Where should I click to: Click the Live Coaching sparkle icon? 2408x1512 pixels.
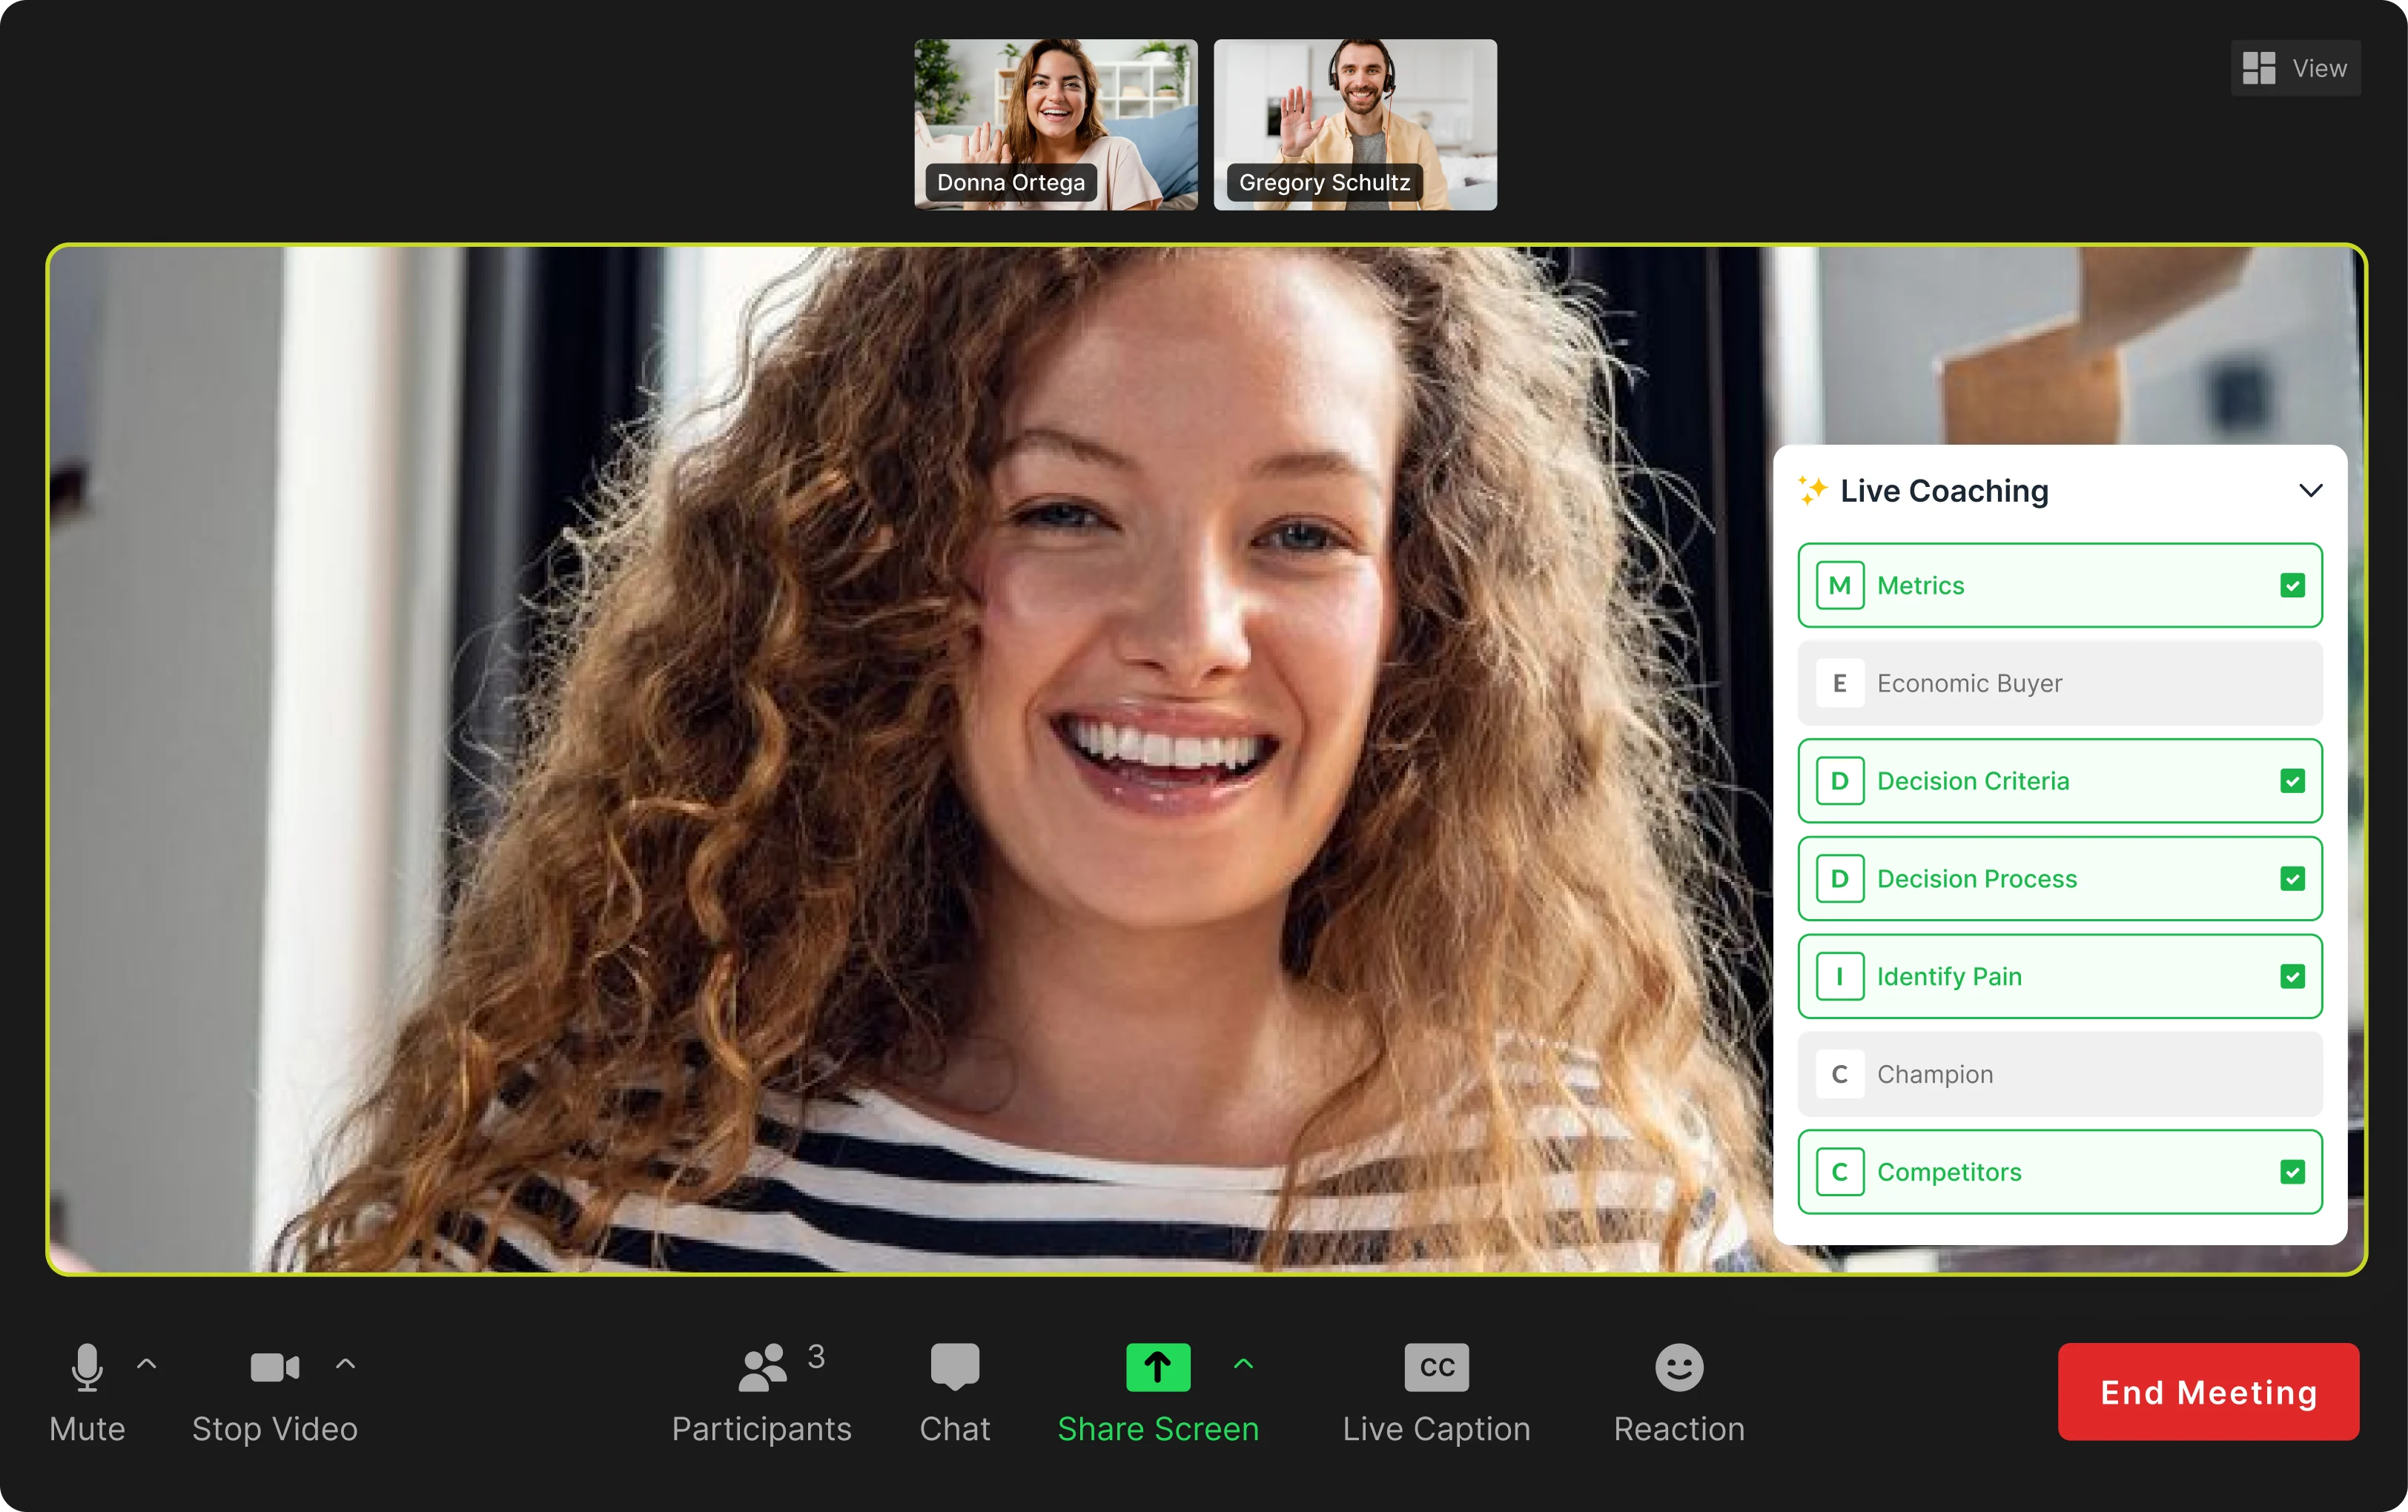coord(1812,490)
